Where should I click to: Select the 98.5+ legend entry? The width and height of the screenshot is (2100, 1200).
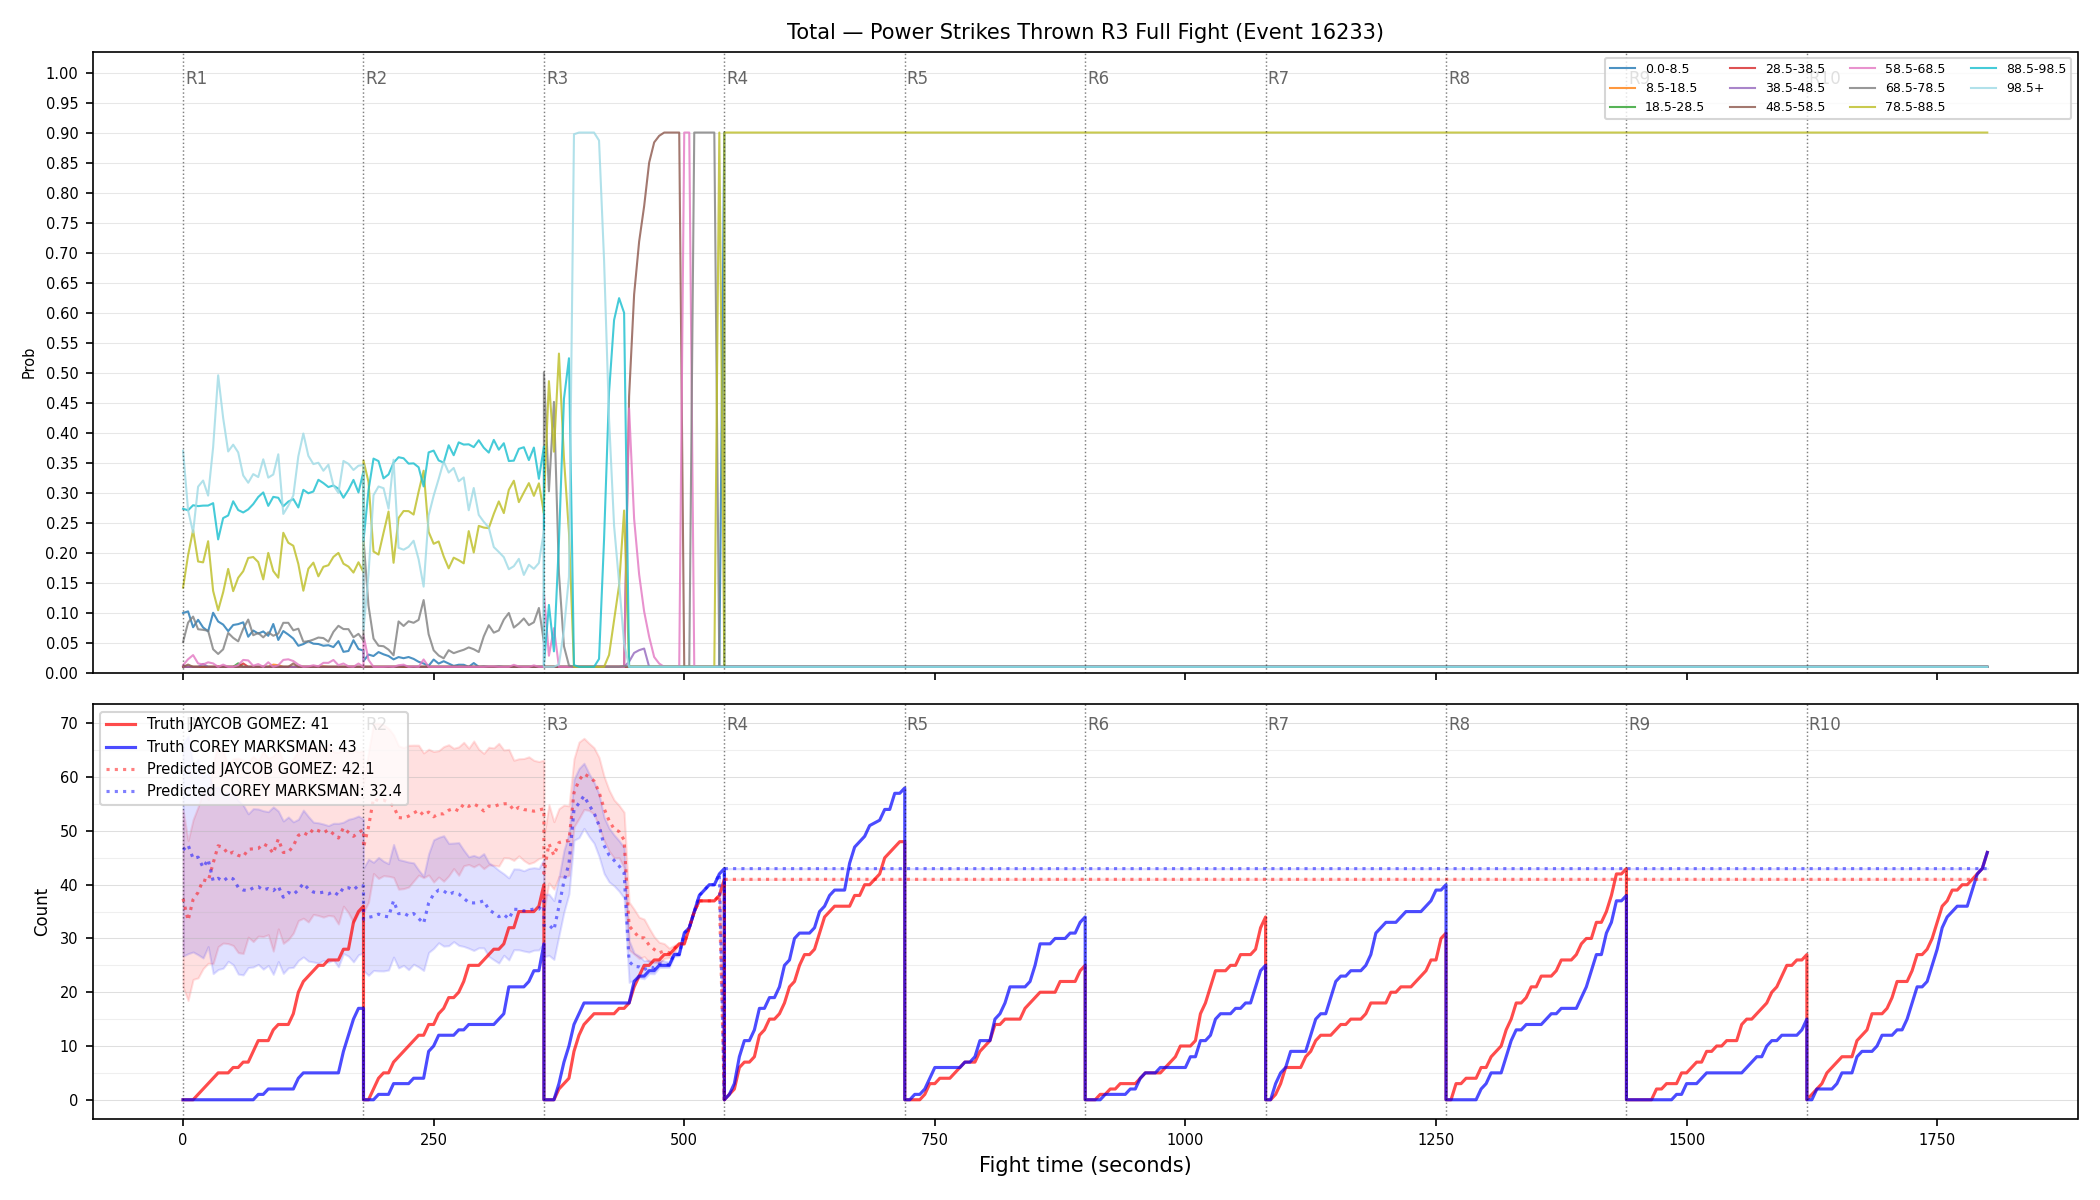2008,88
